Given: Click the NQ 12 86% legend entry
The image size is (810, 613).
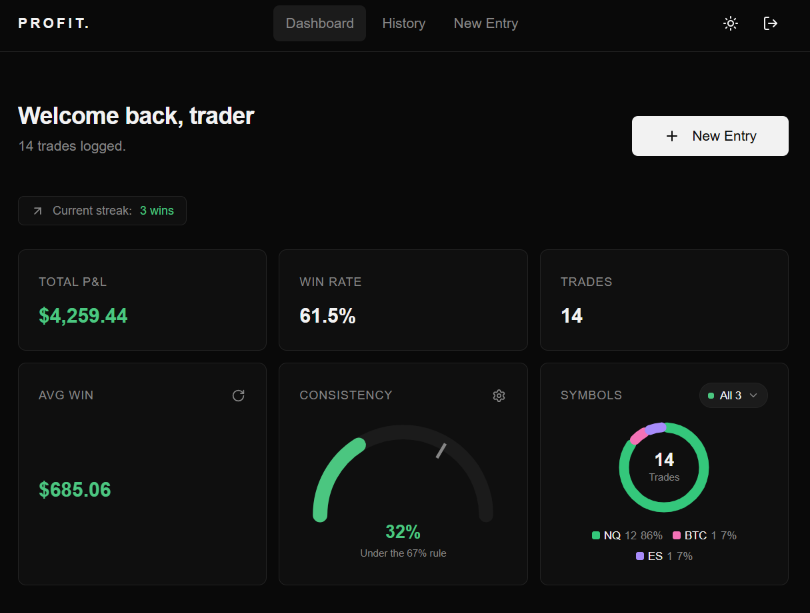Looking at the screenshot, I should click(627, 536).
